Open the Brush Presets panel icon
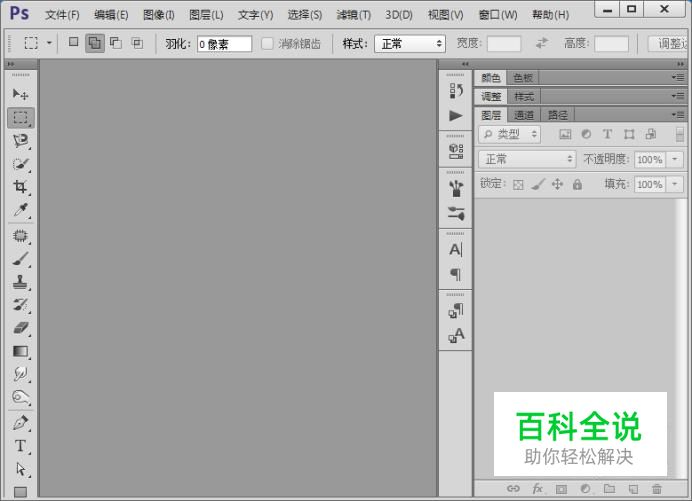 tap(455, 214)
